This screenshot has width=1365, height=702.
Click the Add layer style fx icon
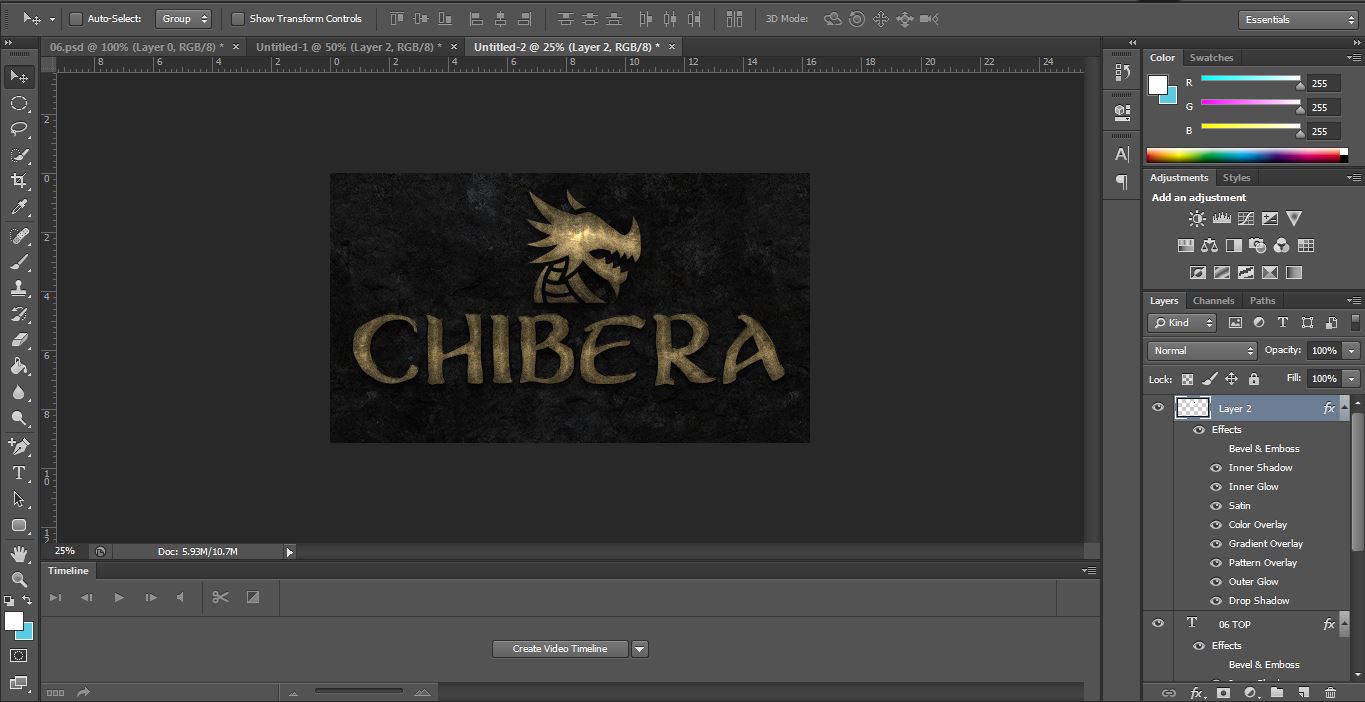pos(1197,692)
